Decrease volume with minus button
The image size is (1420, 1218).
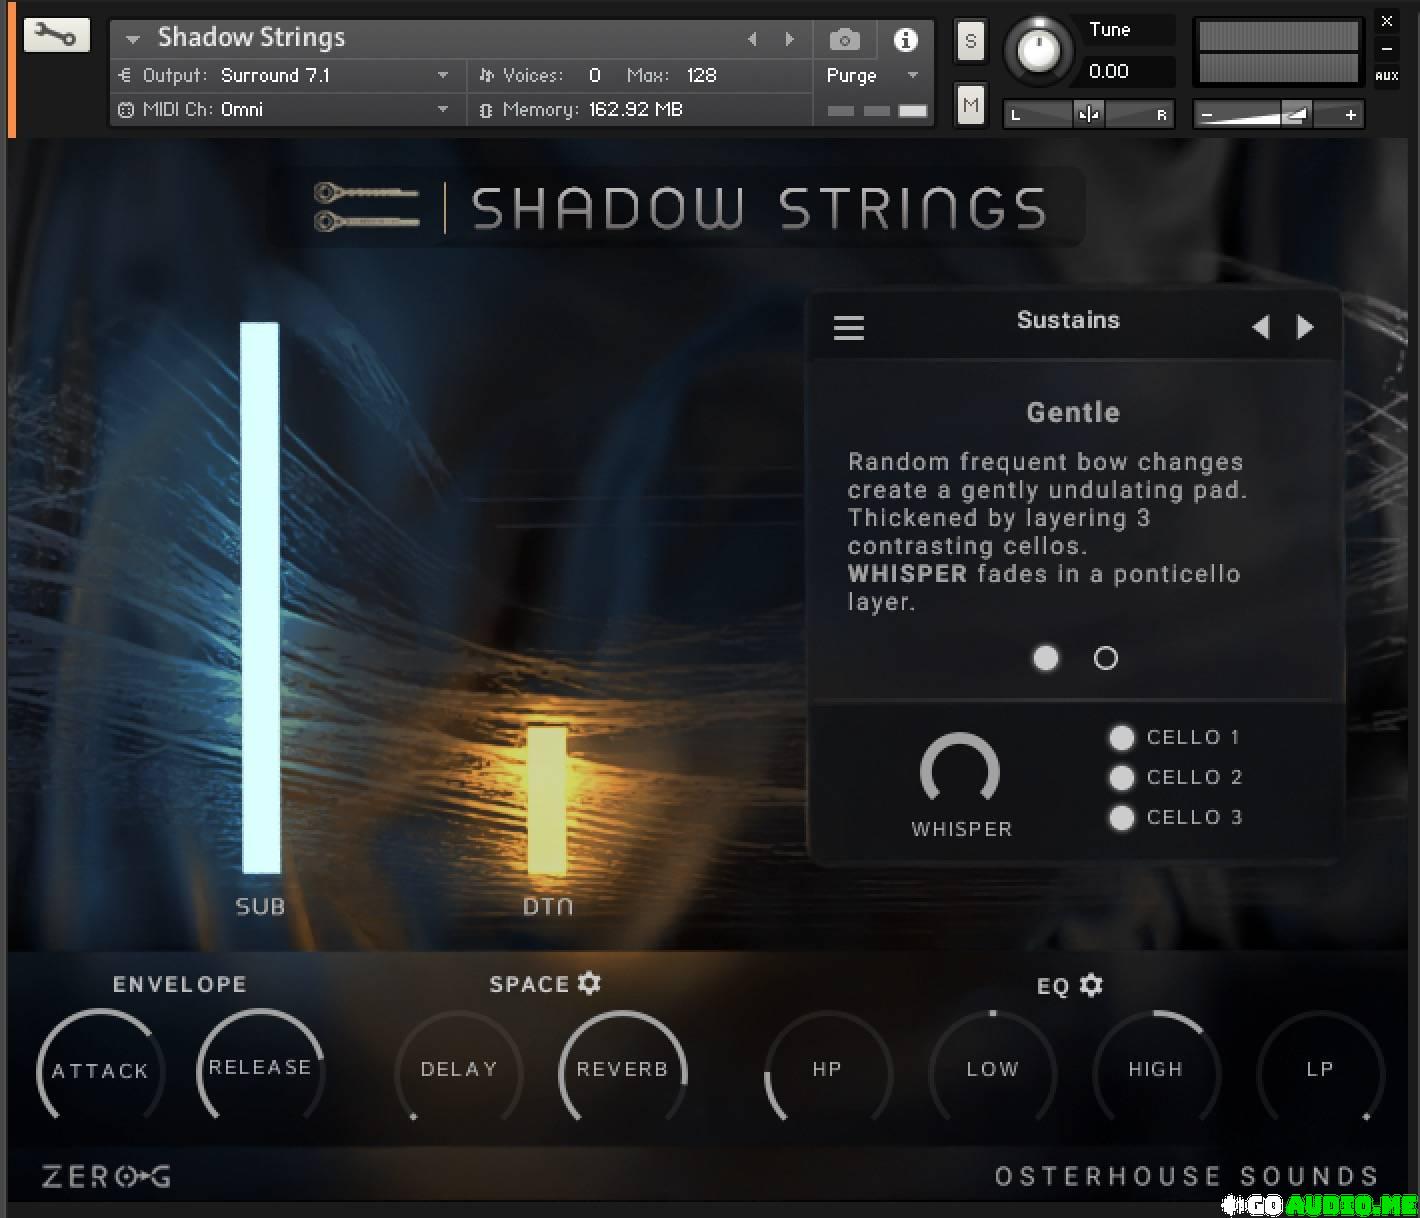tap(1208, 115)
